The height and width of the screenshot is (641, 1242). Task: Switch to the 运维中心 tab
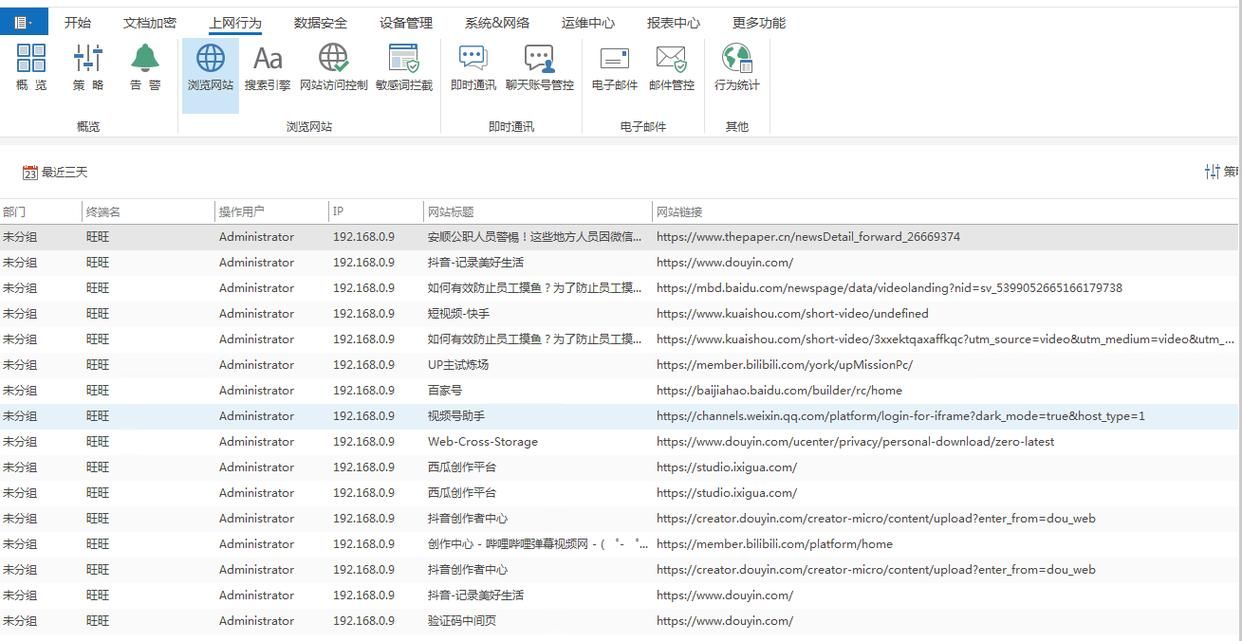(588, 22)
